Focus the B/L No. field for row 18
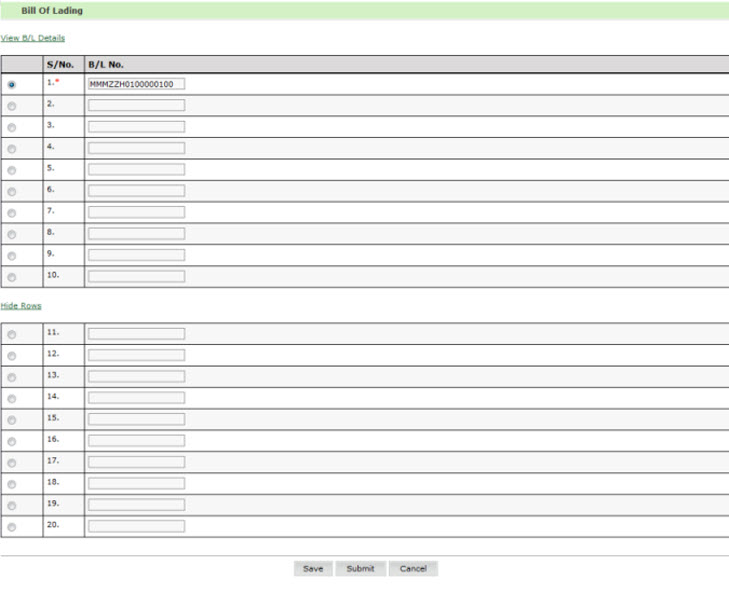 pyautogui.click(x=136, y=484)
